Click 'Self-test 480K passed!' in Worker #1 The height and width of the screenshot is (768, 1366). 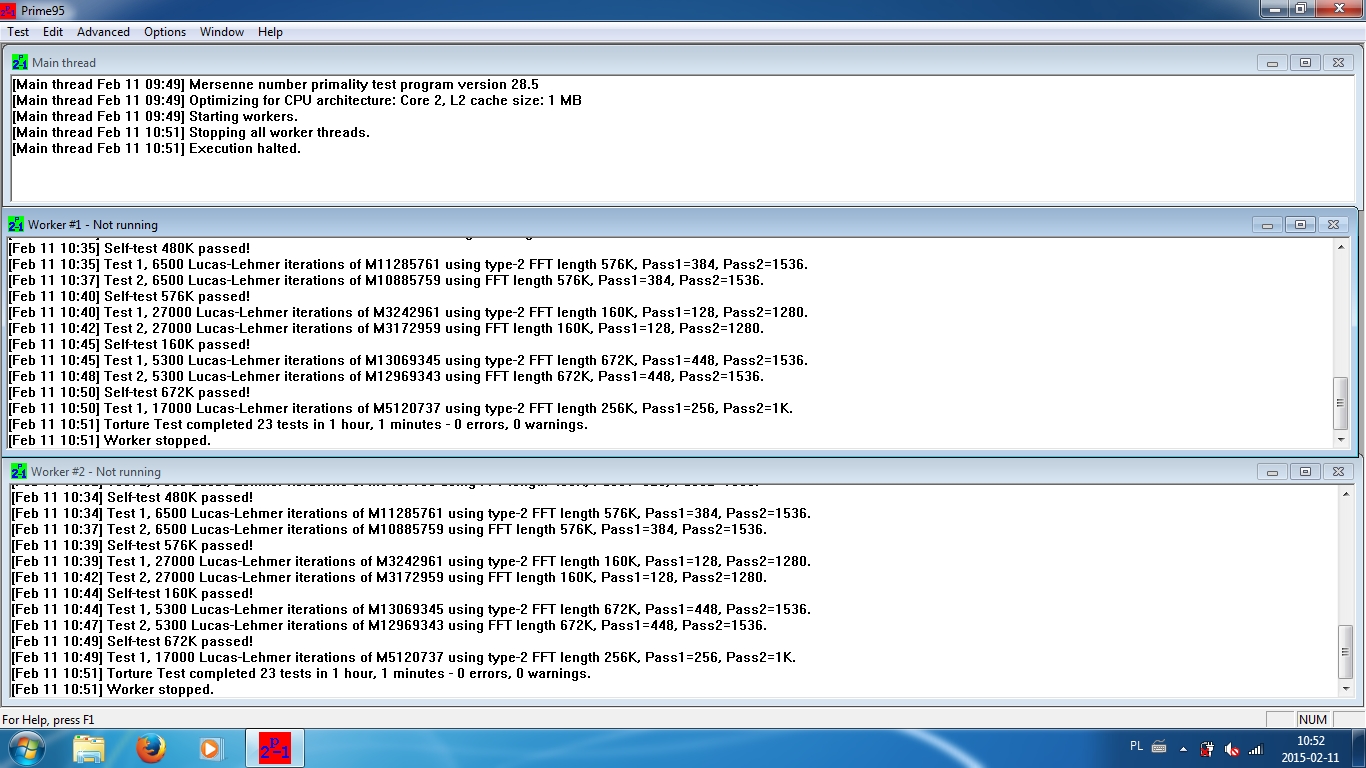coord(129,249)
